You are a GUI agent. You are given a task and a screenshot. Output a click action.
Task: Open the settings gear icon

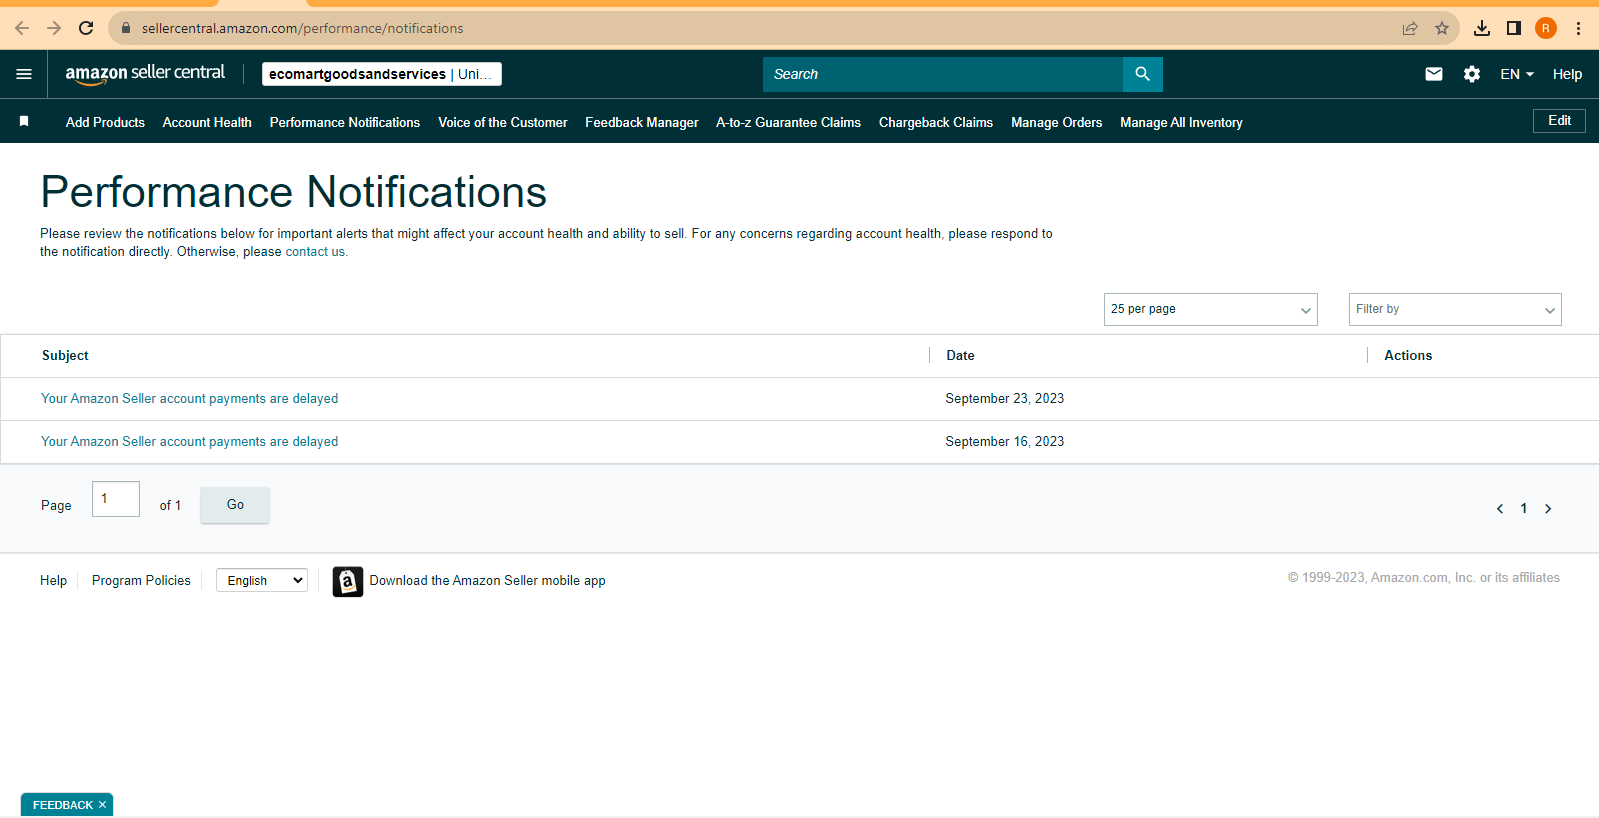click(1472, 74)
